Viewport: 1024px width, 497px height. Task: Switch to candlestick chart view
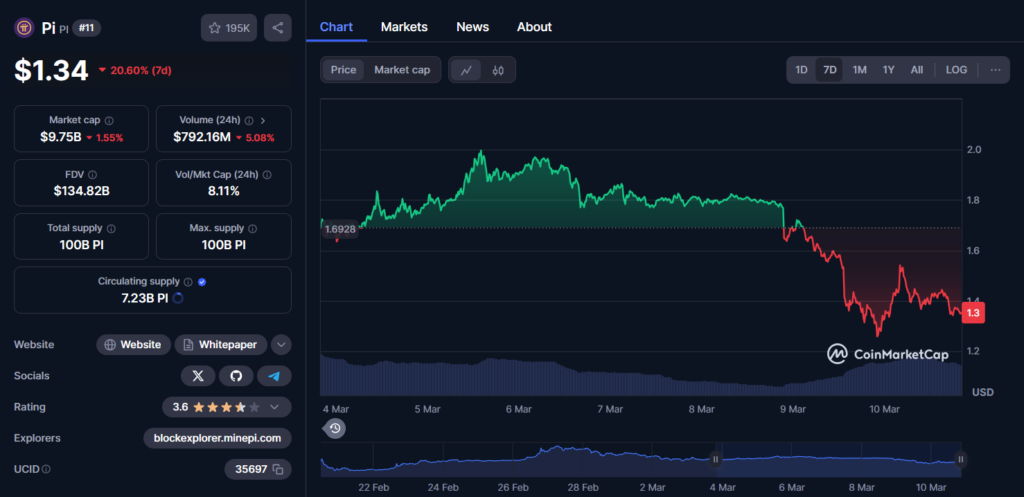click(498, 70)
